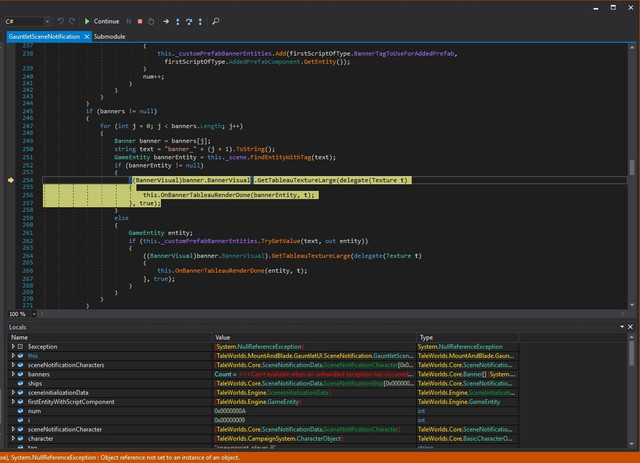The height and width of the screenshot is (463, 640).
Task: Click the variable icon beside character
Action: point(20,439)
